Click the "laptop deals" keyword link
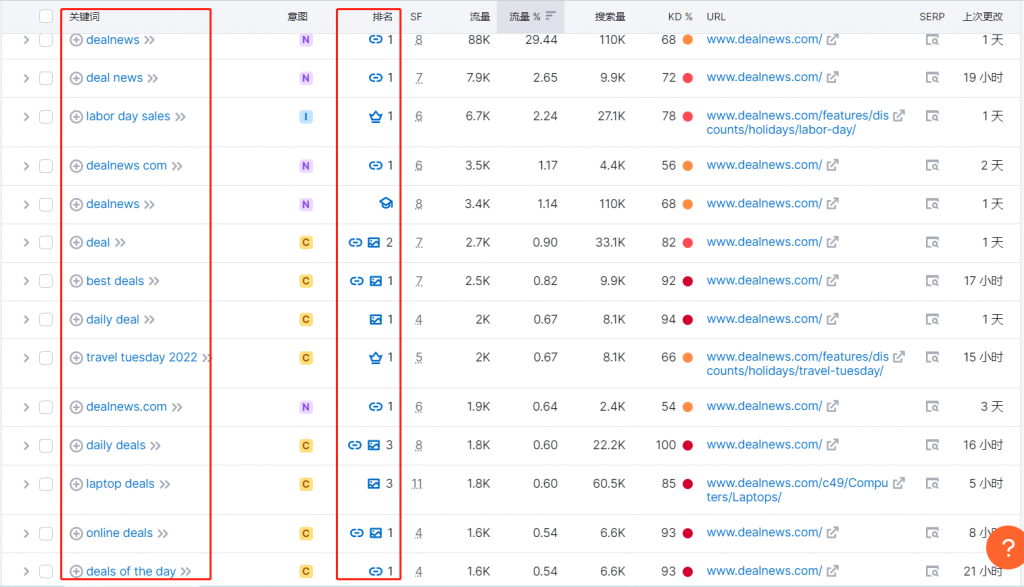1024x587 pixels. (120, 484)
